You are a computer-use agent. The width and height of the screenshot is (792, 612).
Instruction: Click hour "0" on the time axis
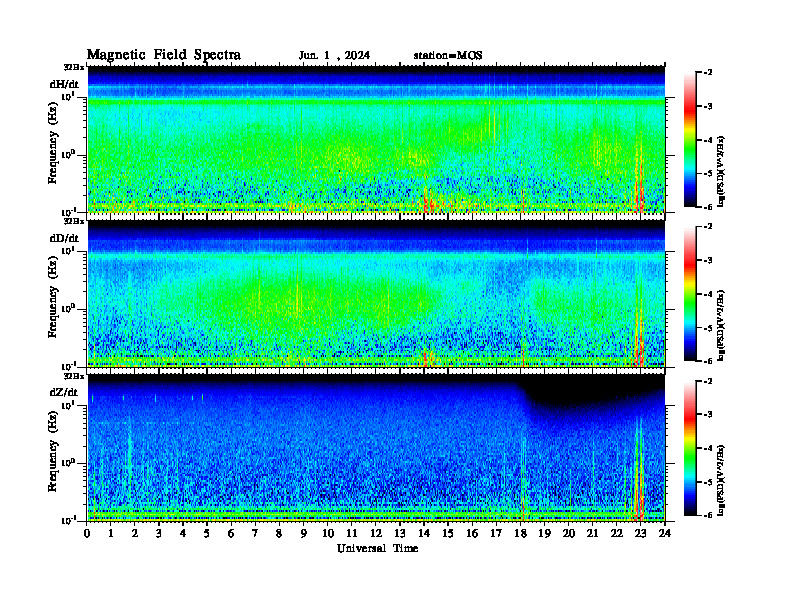[x=87, y=534]
